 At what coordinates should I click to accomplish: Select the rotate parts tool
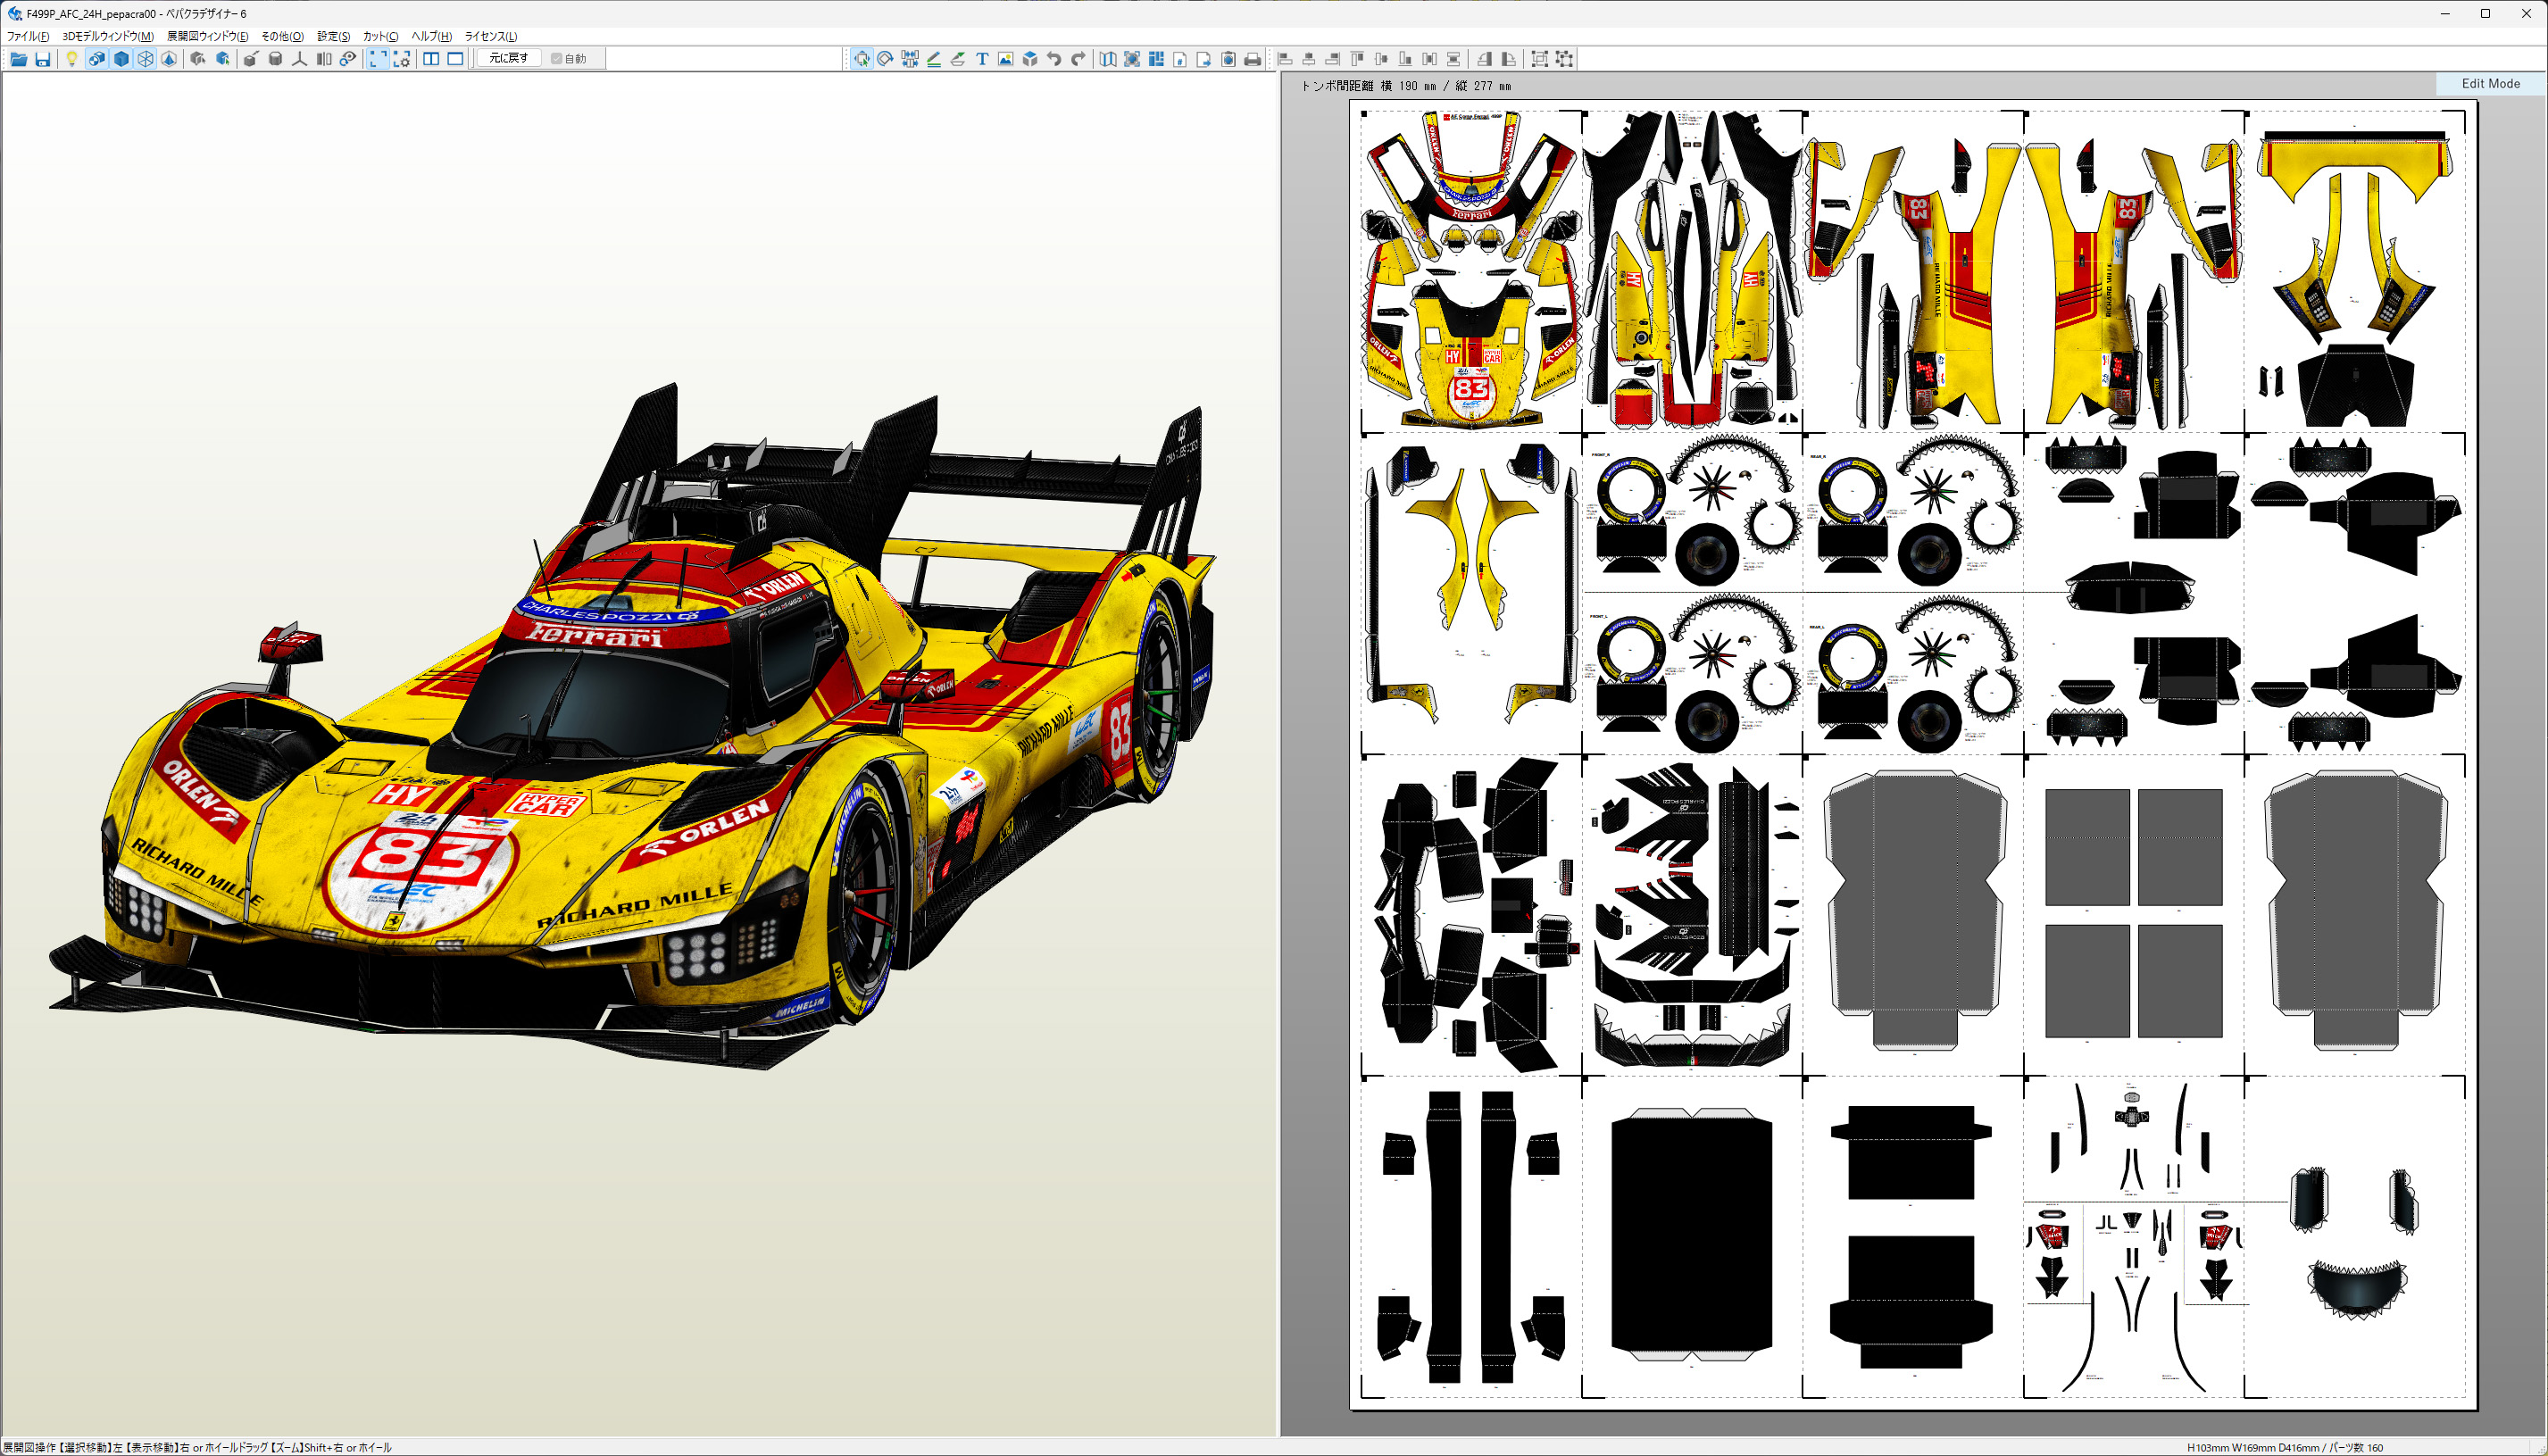point(885,59)
